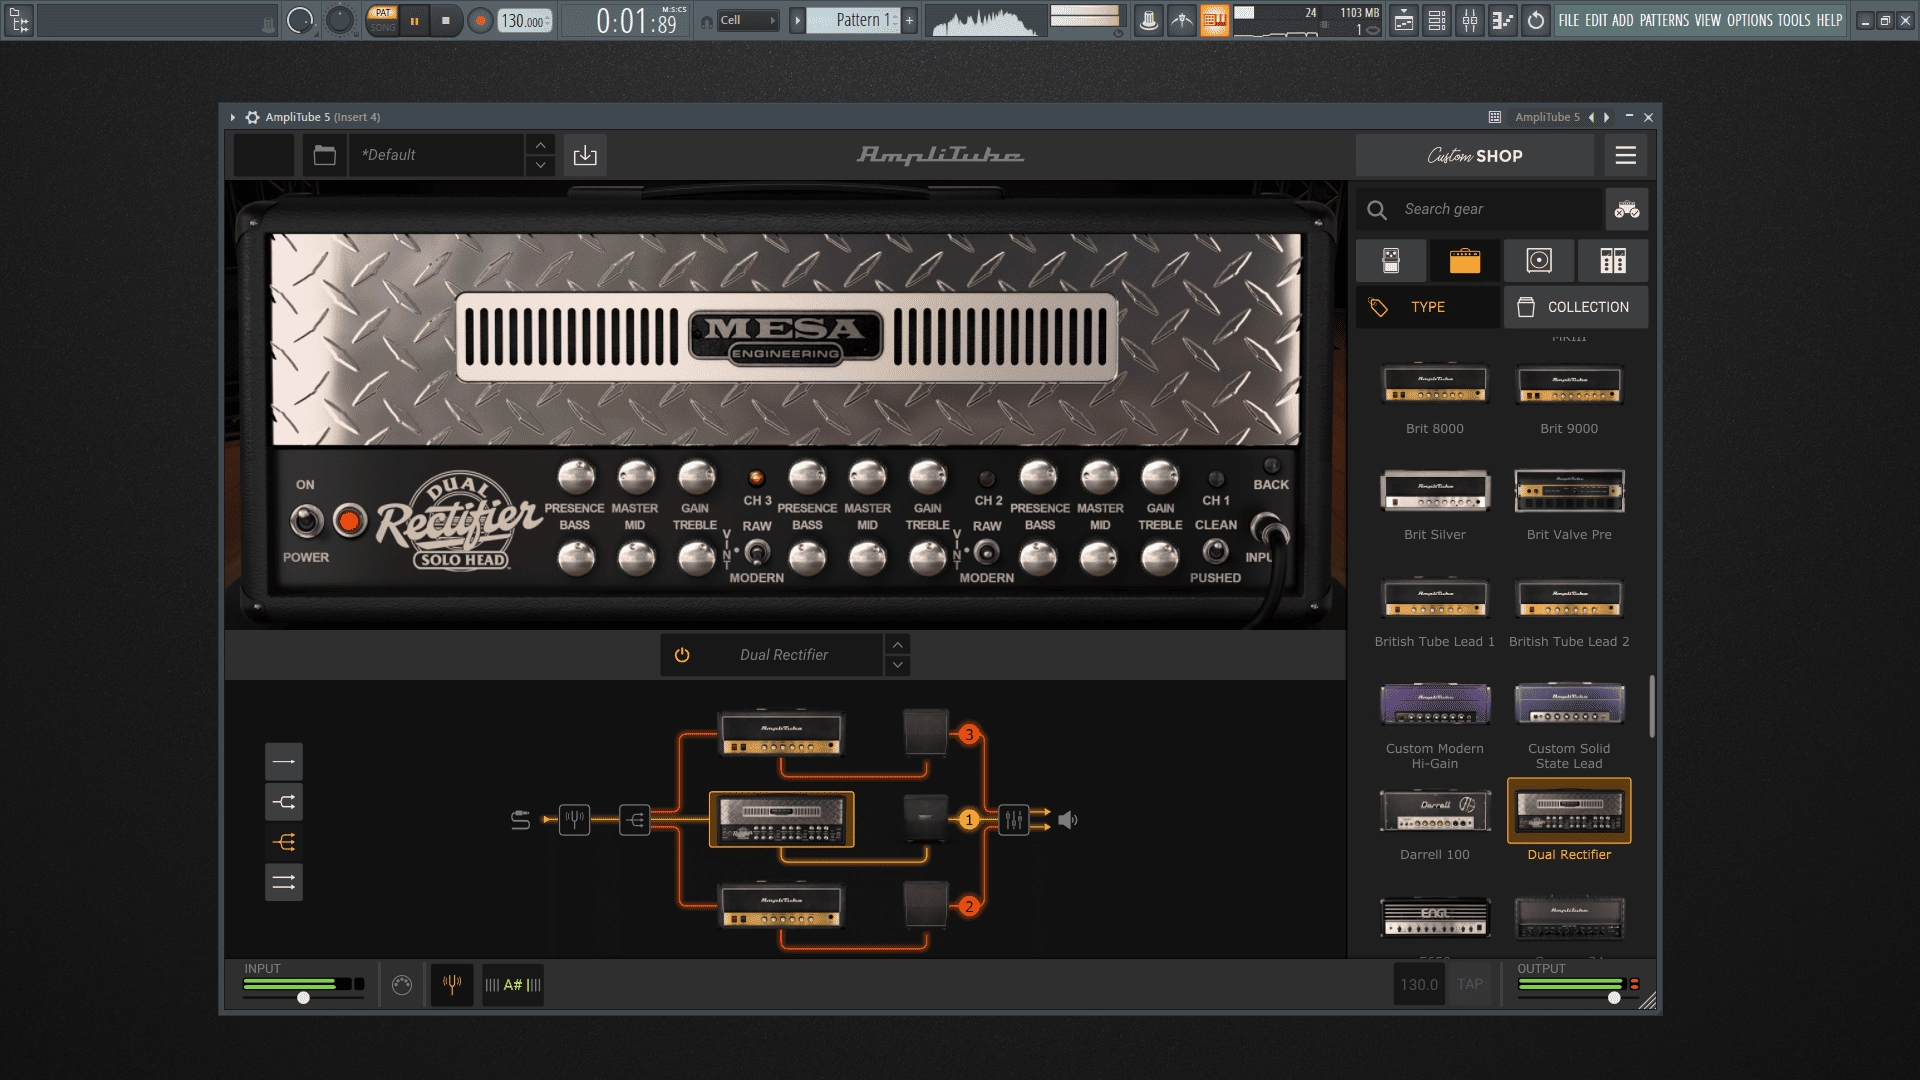Stop FL Studio playback
Screen dimensions: 1920x1080
[x=446, y=20]
